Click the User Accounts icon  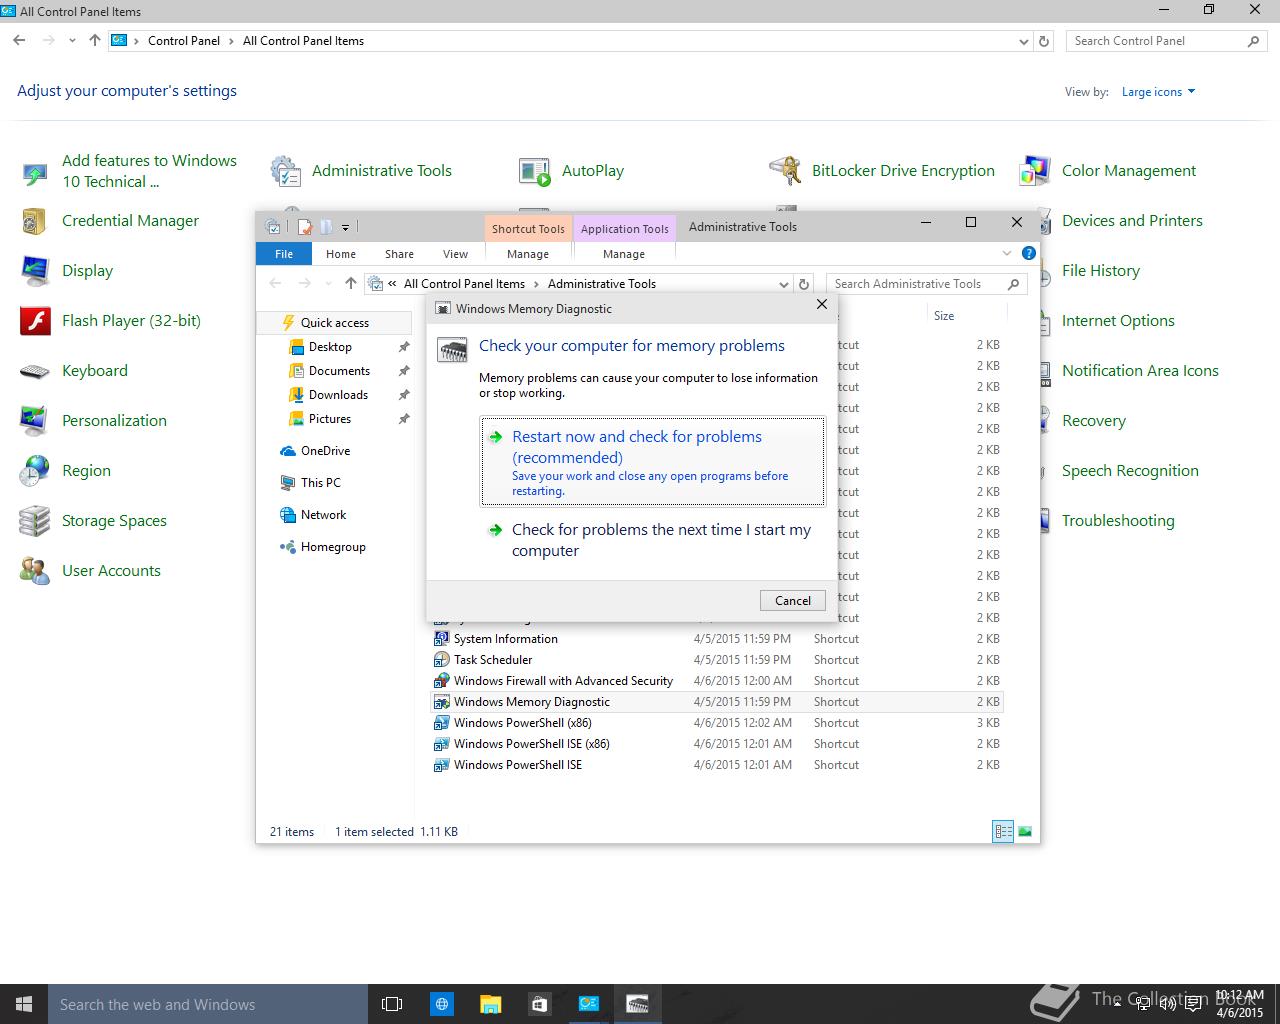35,571
